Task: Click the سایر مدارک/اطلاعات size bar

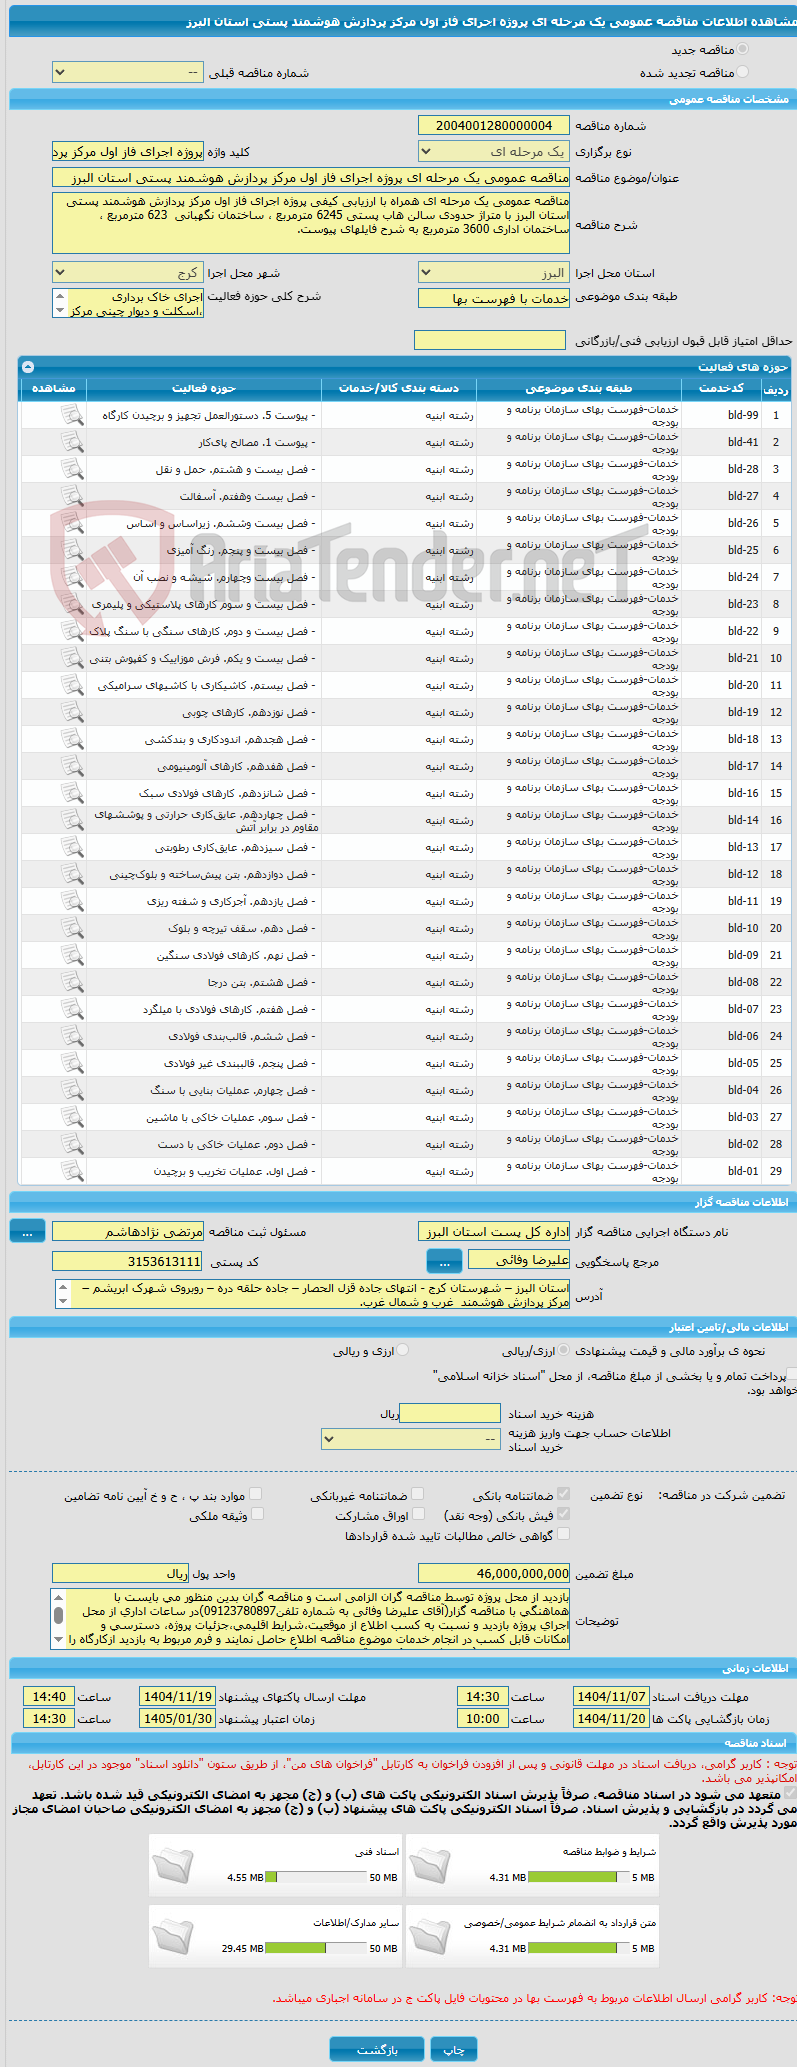Action: coord(316,1948)
